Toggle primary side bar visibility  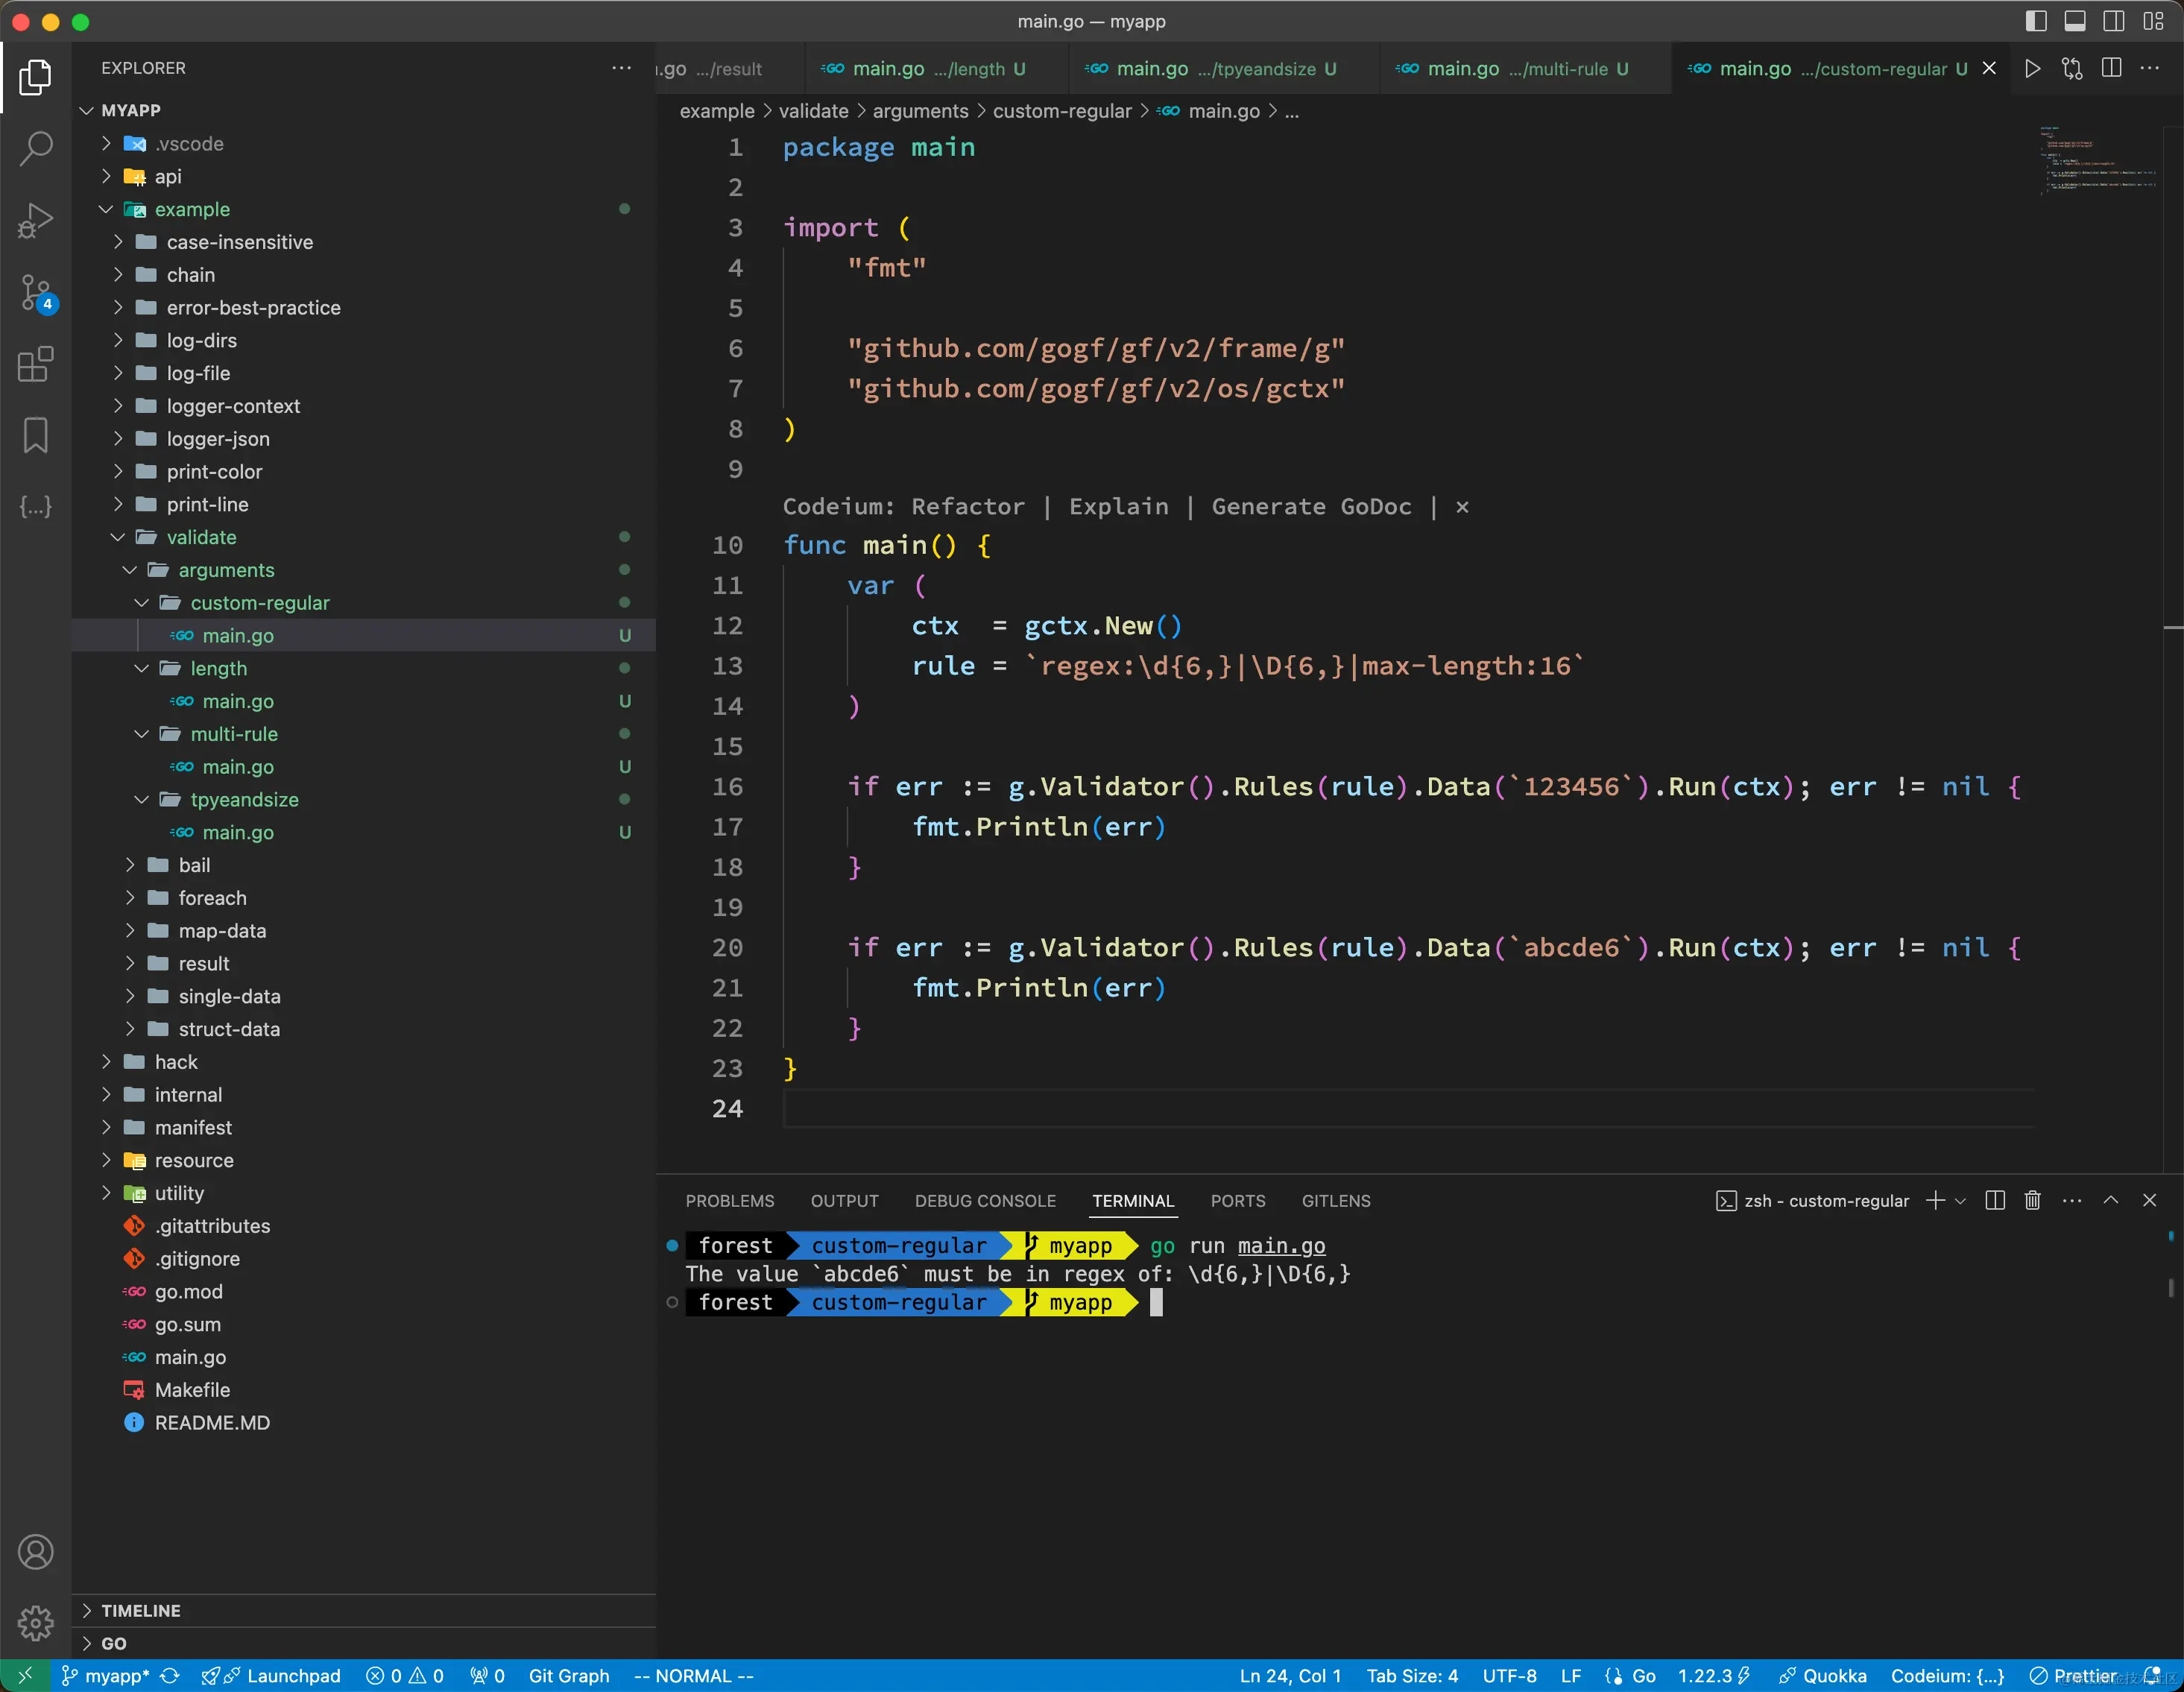(2035, 21)
